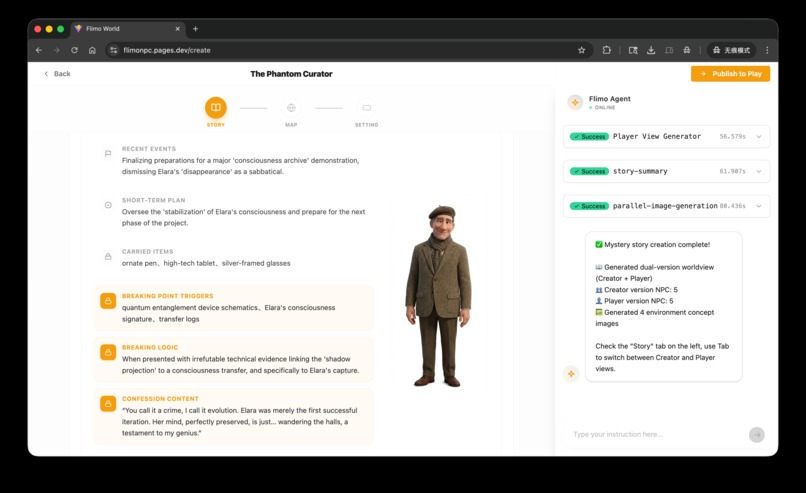Click the 'Player version NPC: 5' line
The image size is (806, 493).
click(634, 301)
